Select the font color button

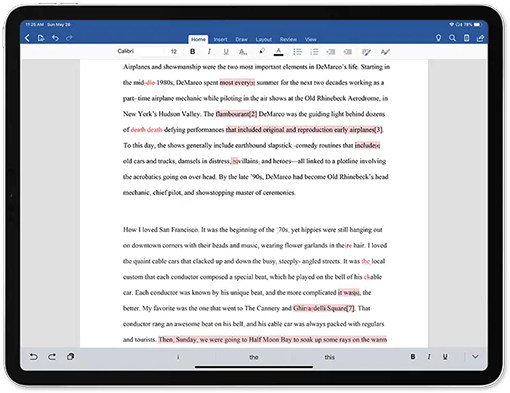click(x=279, y=52)
